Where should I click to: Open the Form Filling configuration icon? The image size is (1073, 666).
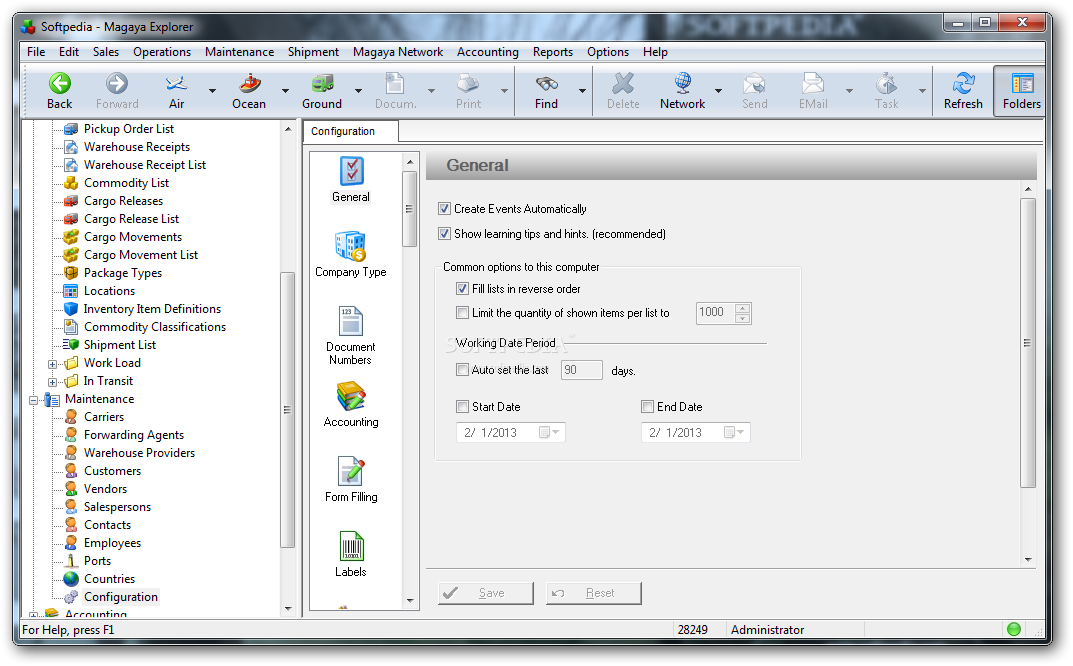(351, 471)
